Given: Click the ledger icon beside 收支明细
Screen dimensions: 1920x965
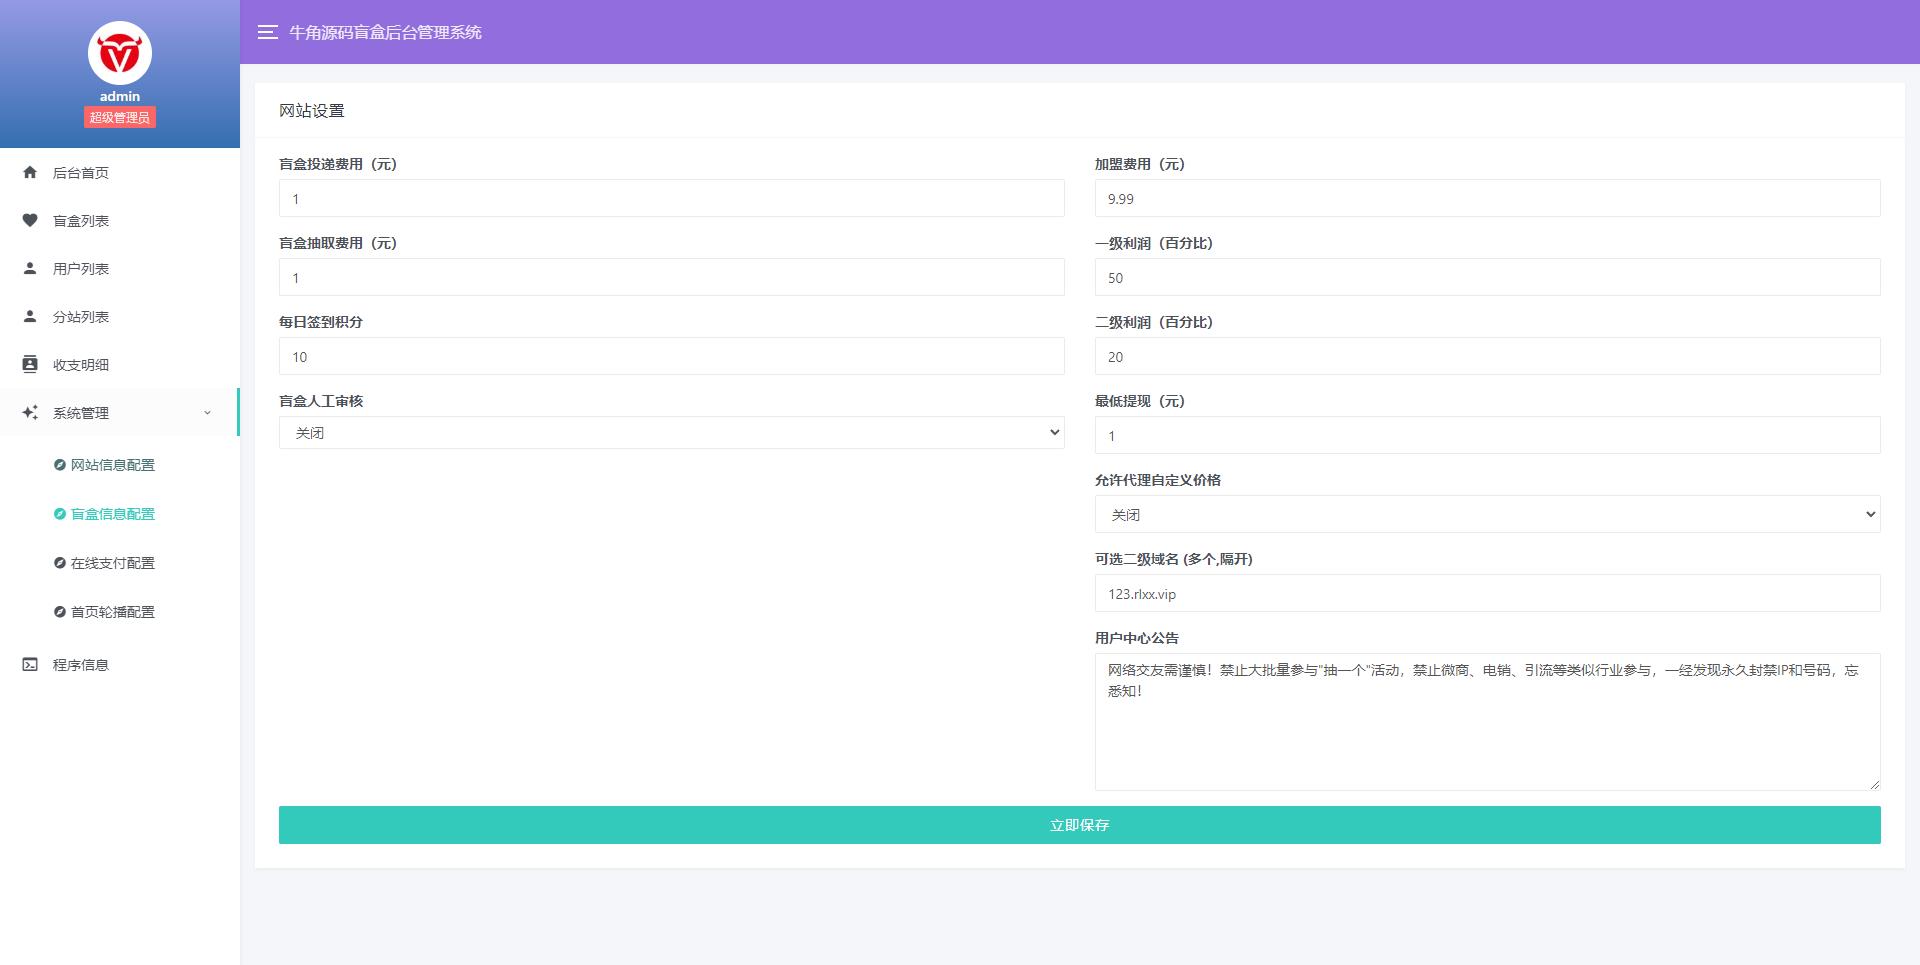Looking at the screenshot, I should pyautogui.click(x=30, y=364).
